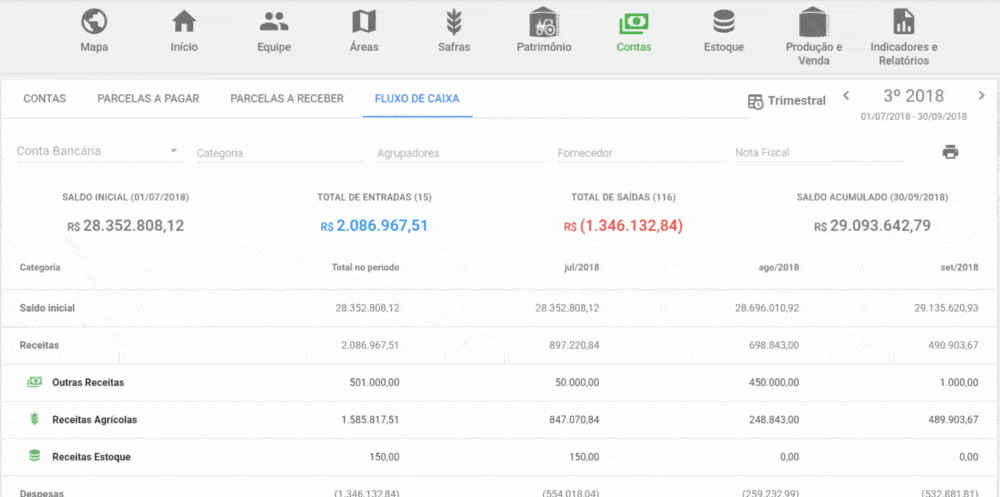Click the print icon
This screenshot has width=1000, height=497.
coord(950,152)
